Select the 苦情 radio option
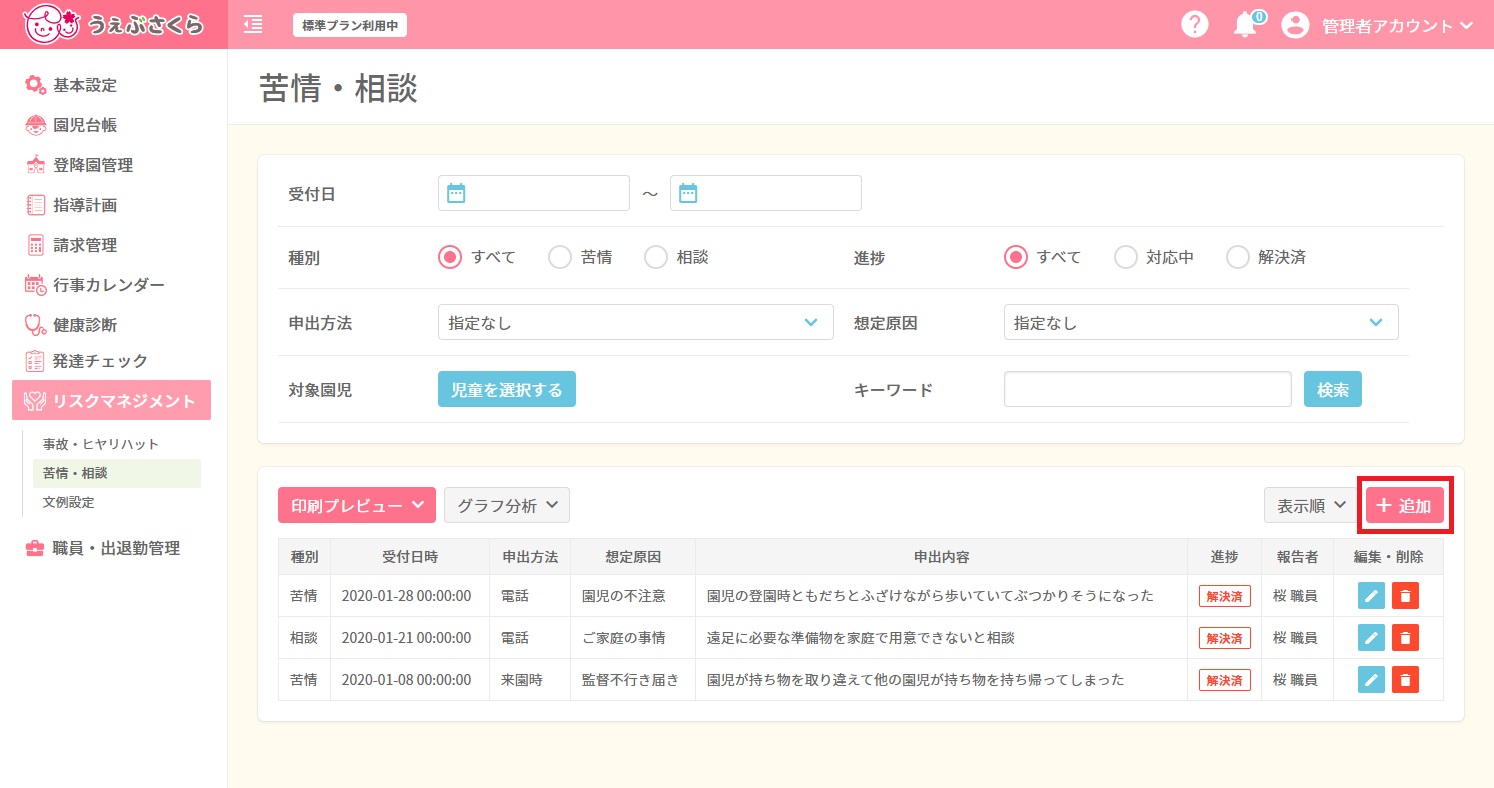The width and height of the screenshot is (1494, 788). 560,257
